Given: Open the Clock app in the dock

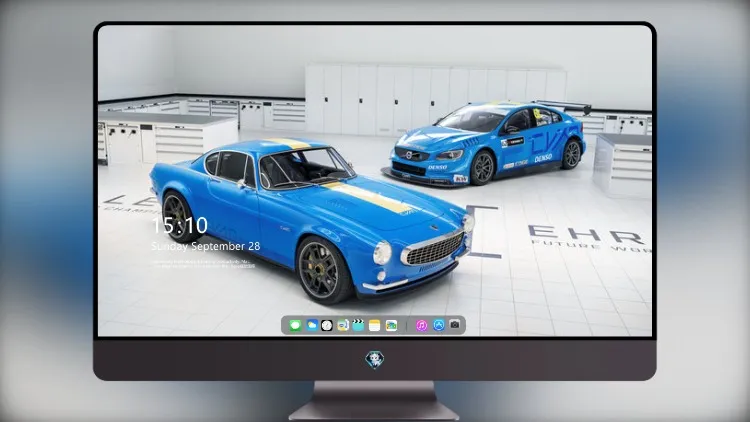Looking at the screenshot, I should [x=327, y=325].
